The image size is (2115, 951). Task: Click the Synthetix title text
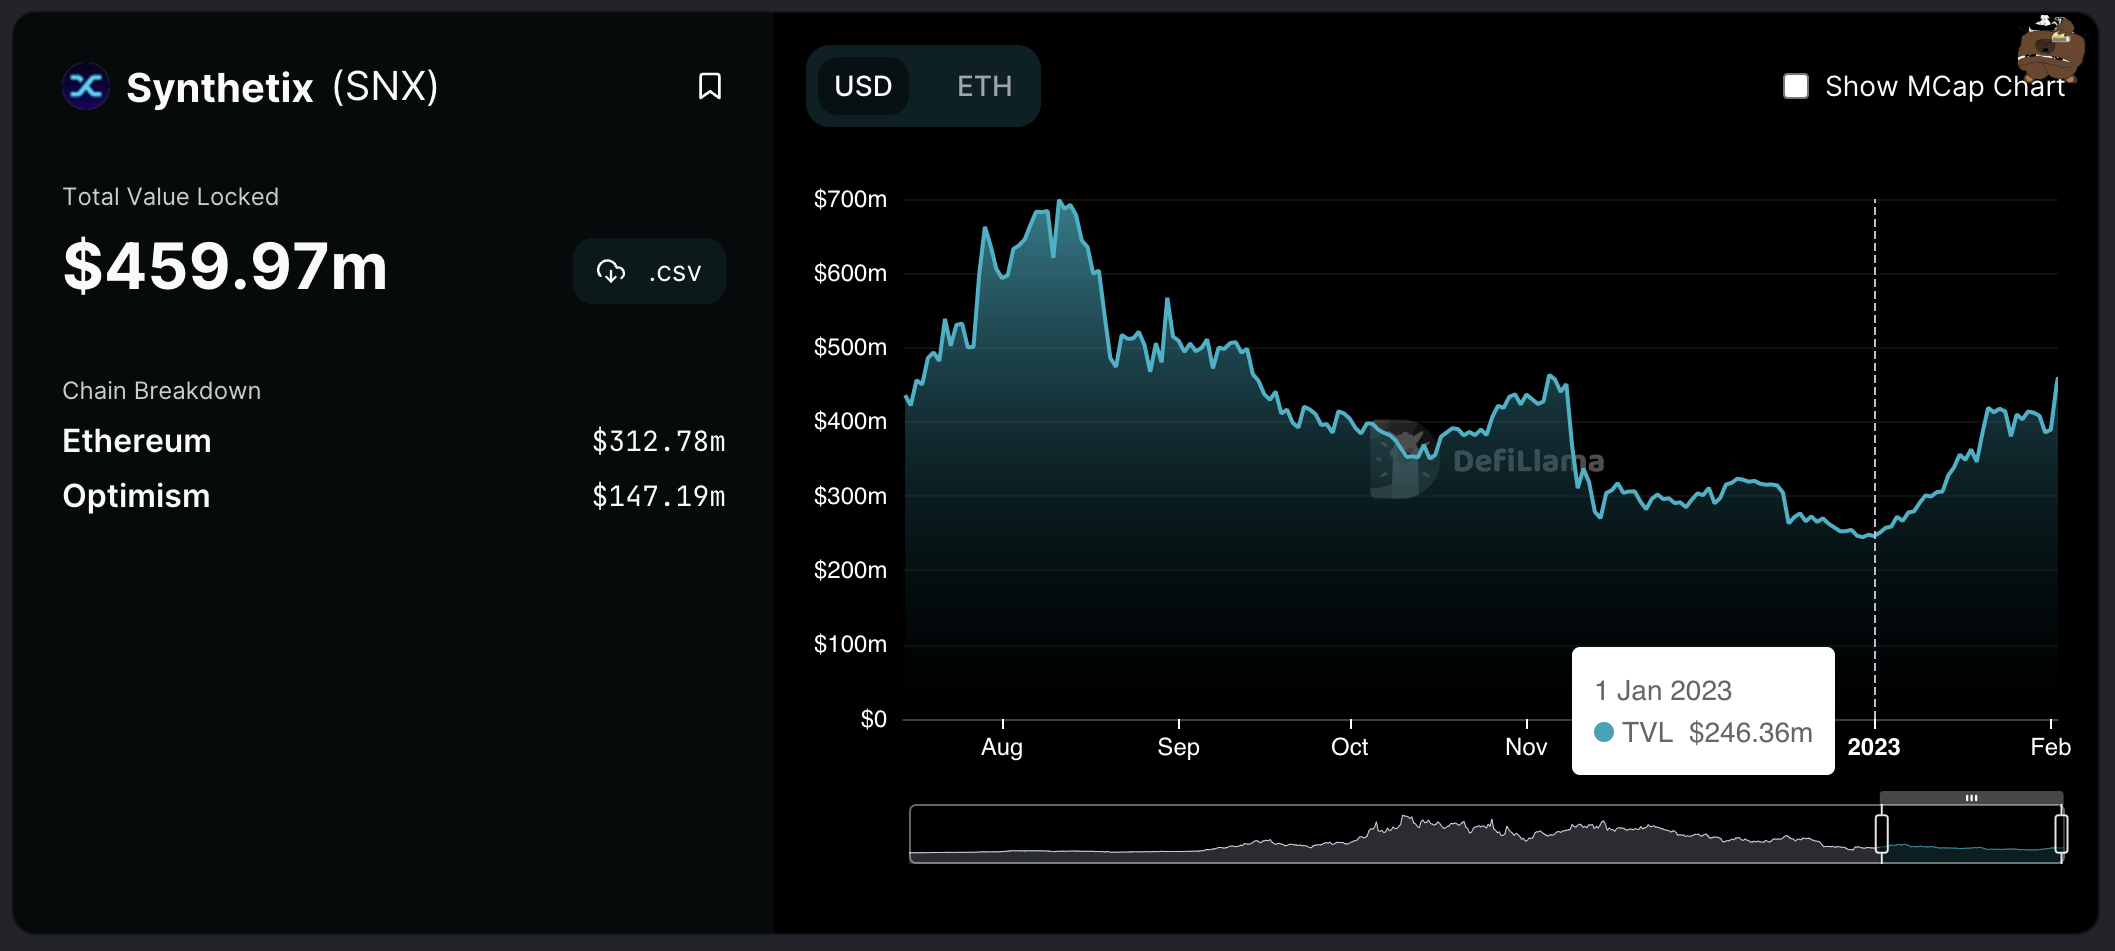[x=220, y=88]
